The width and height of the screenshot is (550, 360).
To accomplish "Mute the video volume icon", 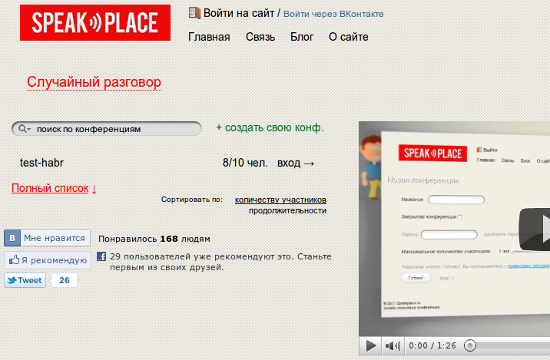I will pyautogui.click(x=392, y=346).
